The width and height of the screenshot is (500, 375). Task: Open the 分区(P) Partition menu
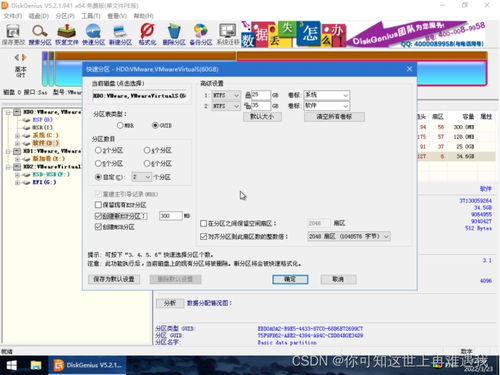point(65,16)
